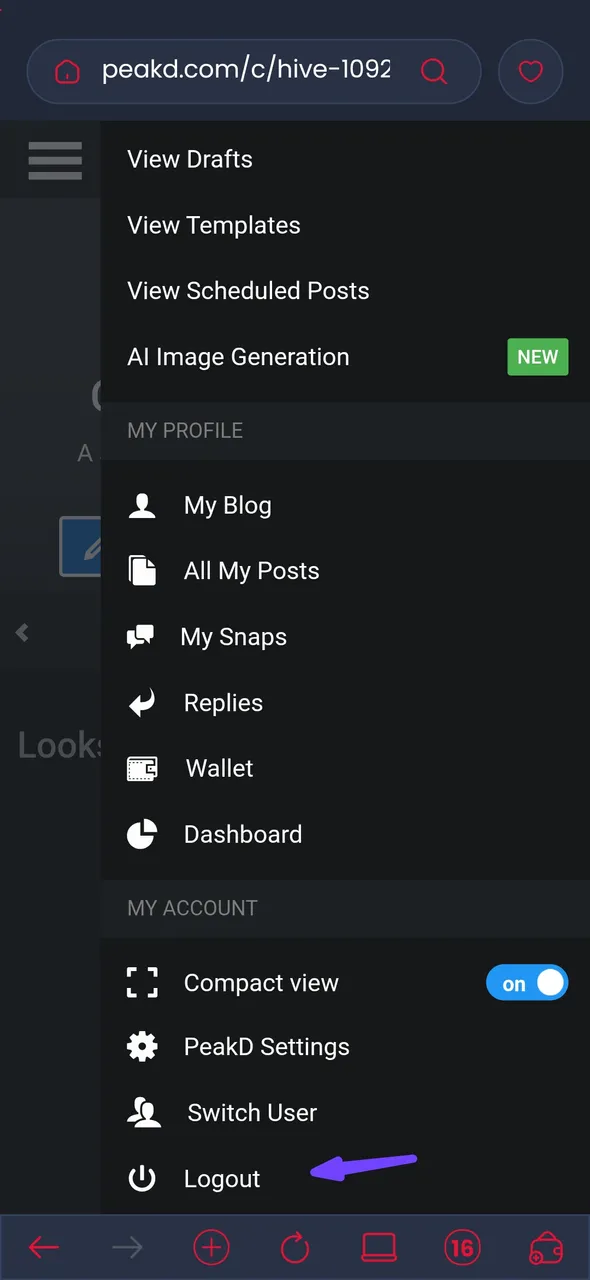Tap the left chevron behind the menu

tap(22, 632)
